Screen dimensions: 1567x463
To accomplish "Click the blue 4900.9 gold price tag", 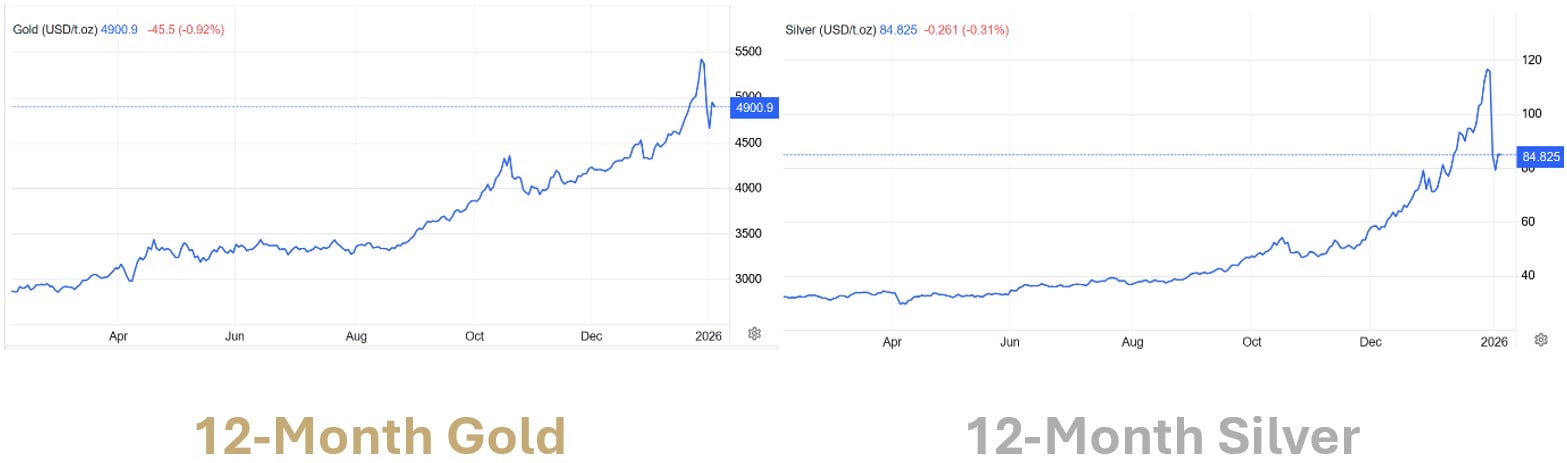I will 754,108.
